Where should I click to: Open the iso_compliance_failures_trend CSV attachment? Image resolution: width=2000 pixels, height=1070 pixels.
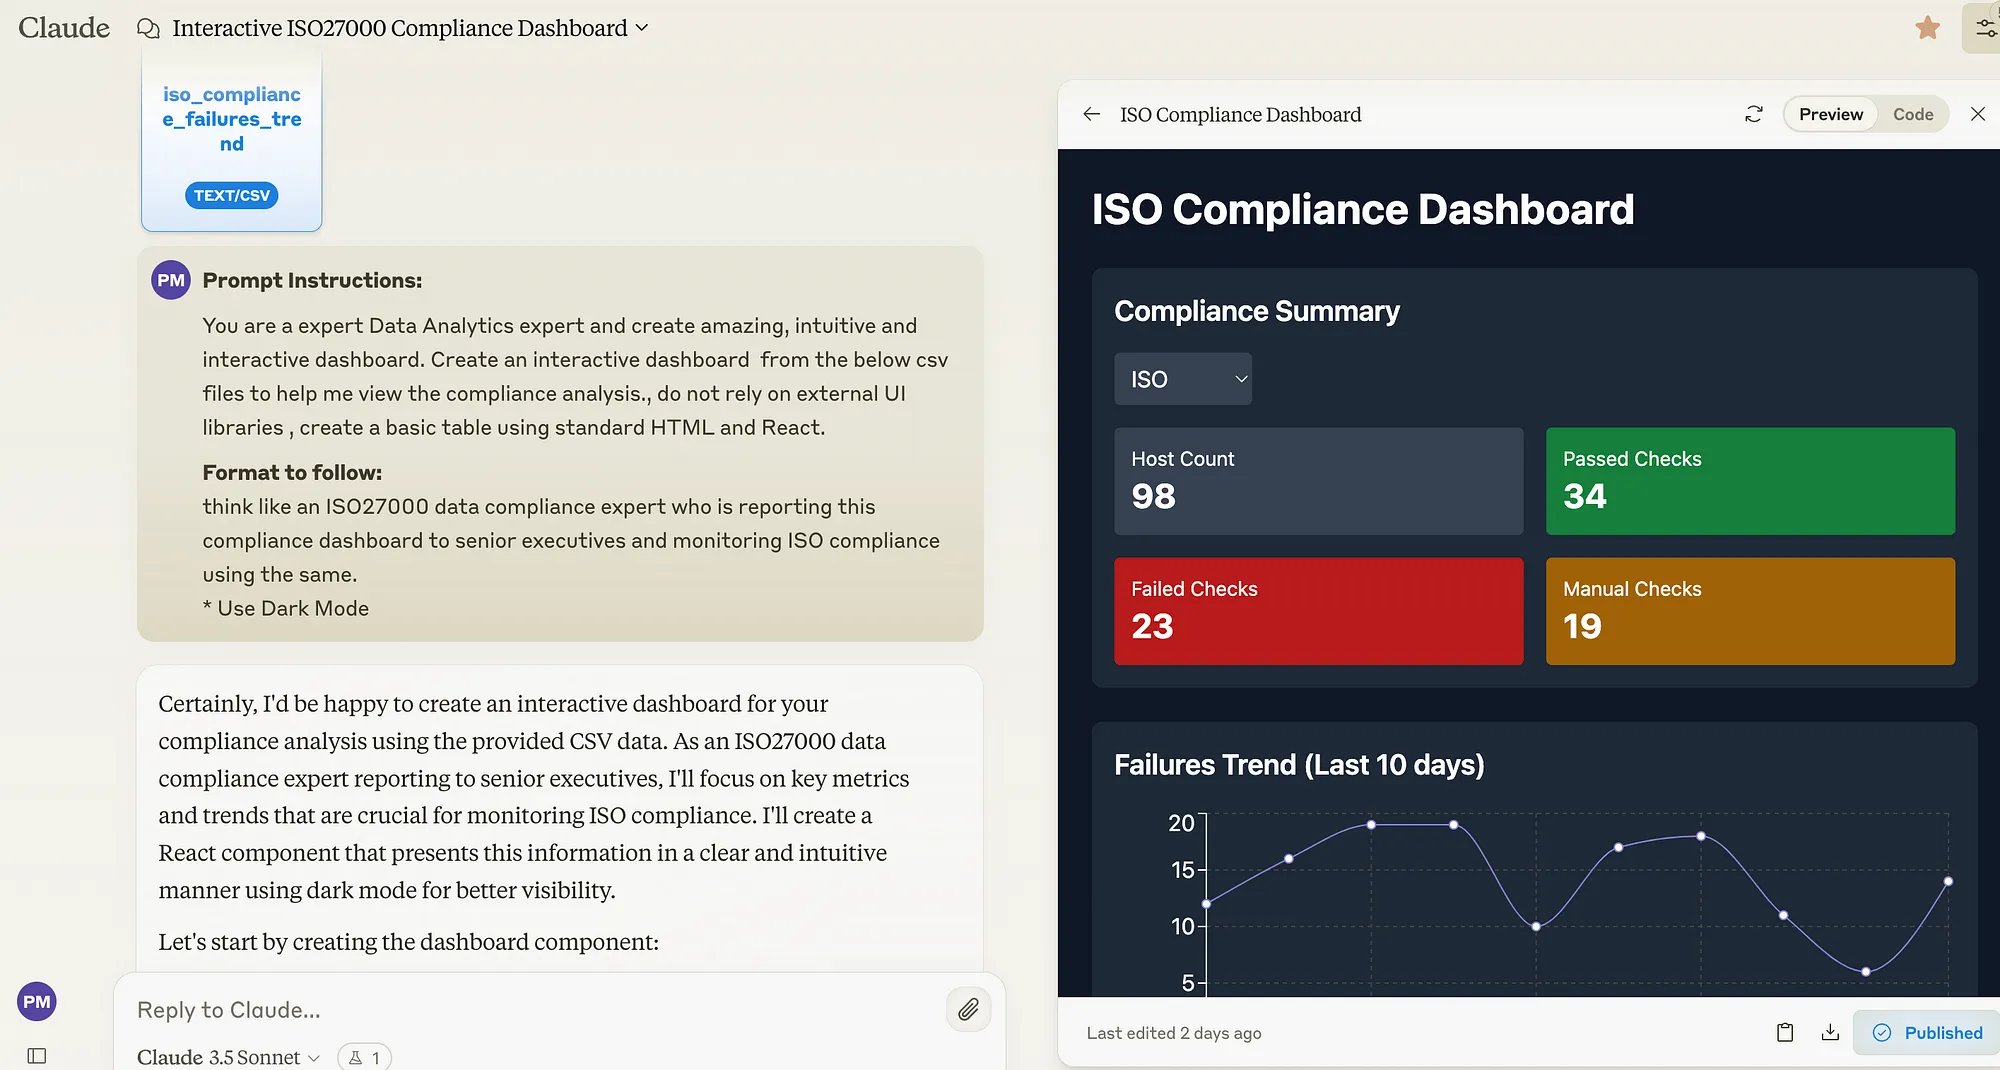tap(231, 140)
